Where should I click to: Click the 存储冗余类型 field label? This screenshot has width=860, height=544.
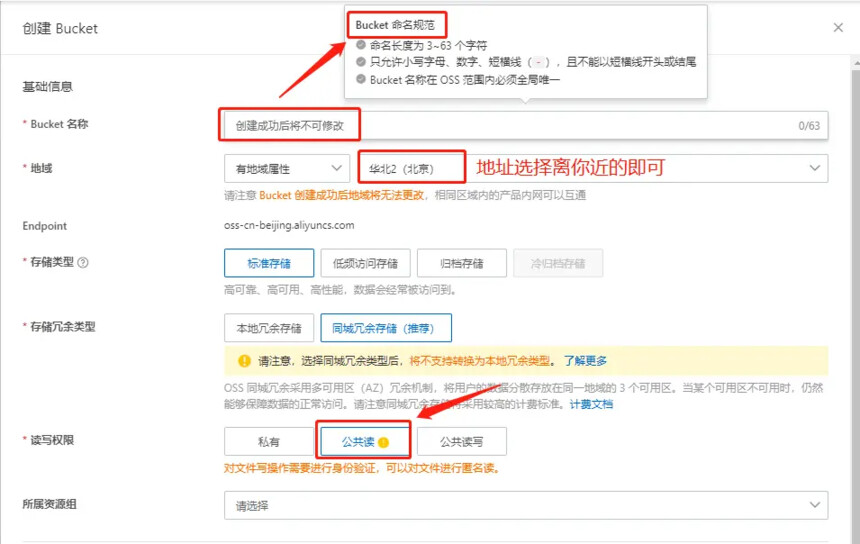(63, 327)
